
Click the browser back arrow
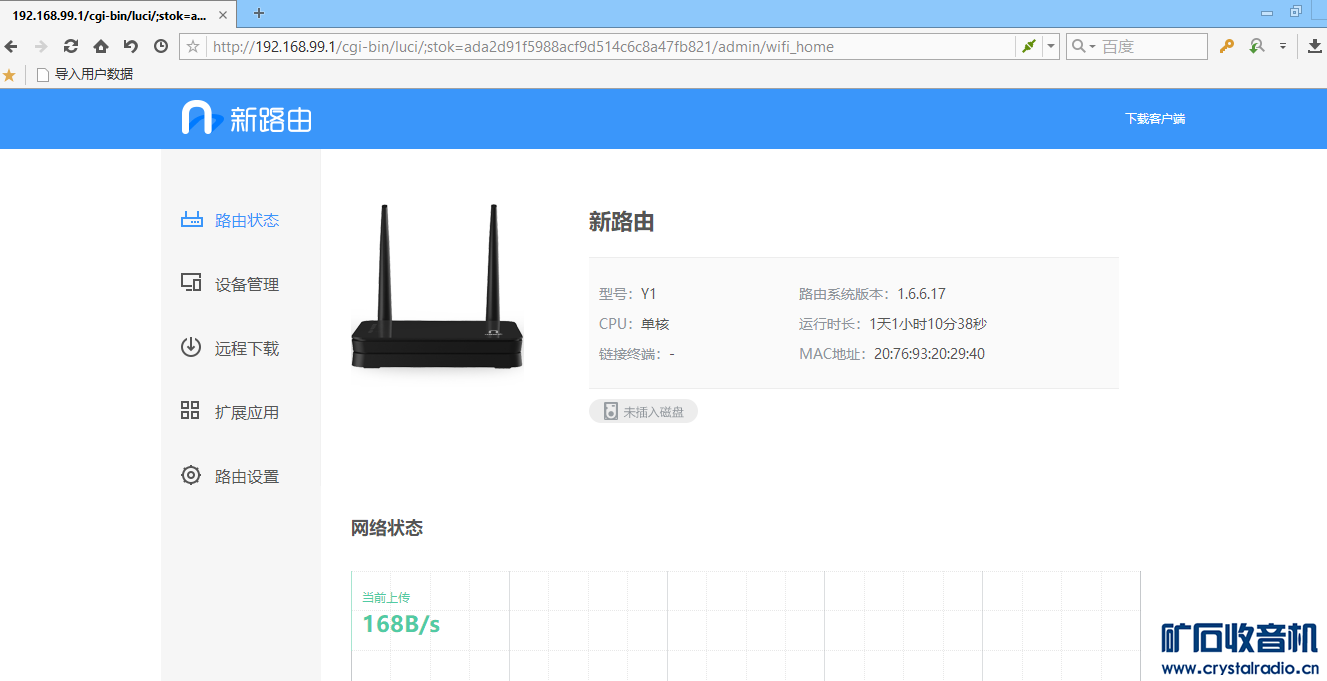(11, 46)
